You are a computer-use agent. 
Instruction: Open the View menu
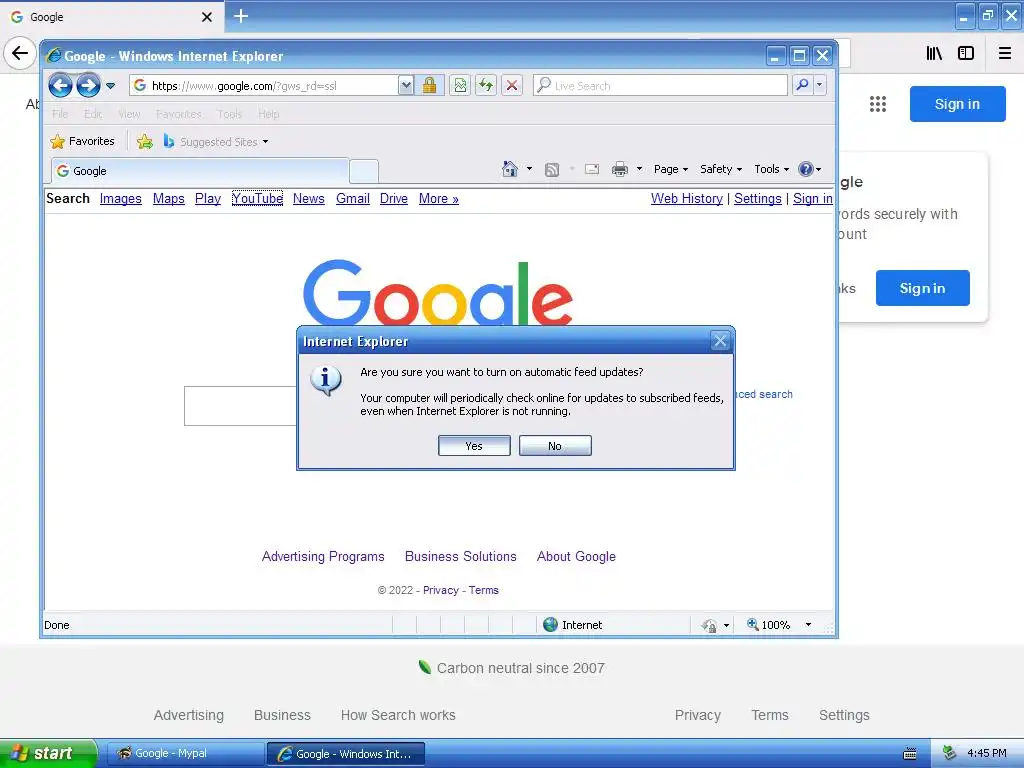click(x=129, y=114)
